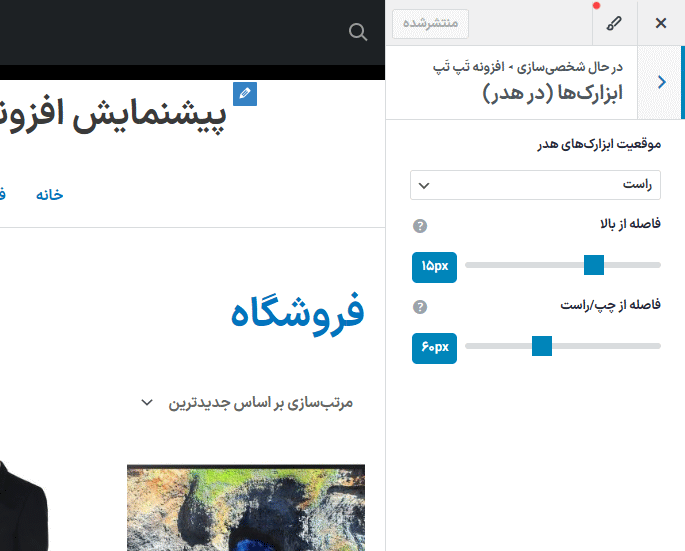Click the blue pencil edit shortcut
Image resolution: width=685 pixels, height=551 pixels.
coord(245,94)
